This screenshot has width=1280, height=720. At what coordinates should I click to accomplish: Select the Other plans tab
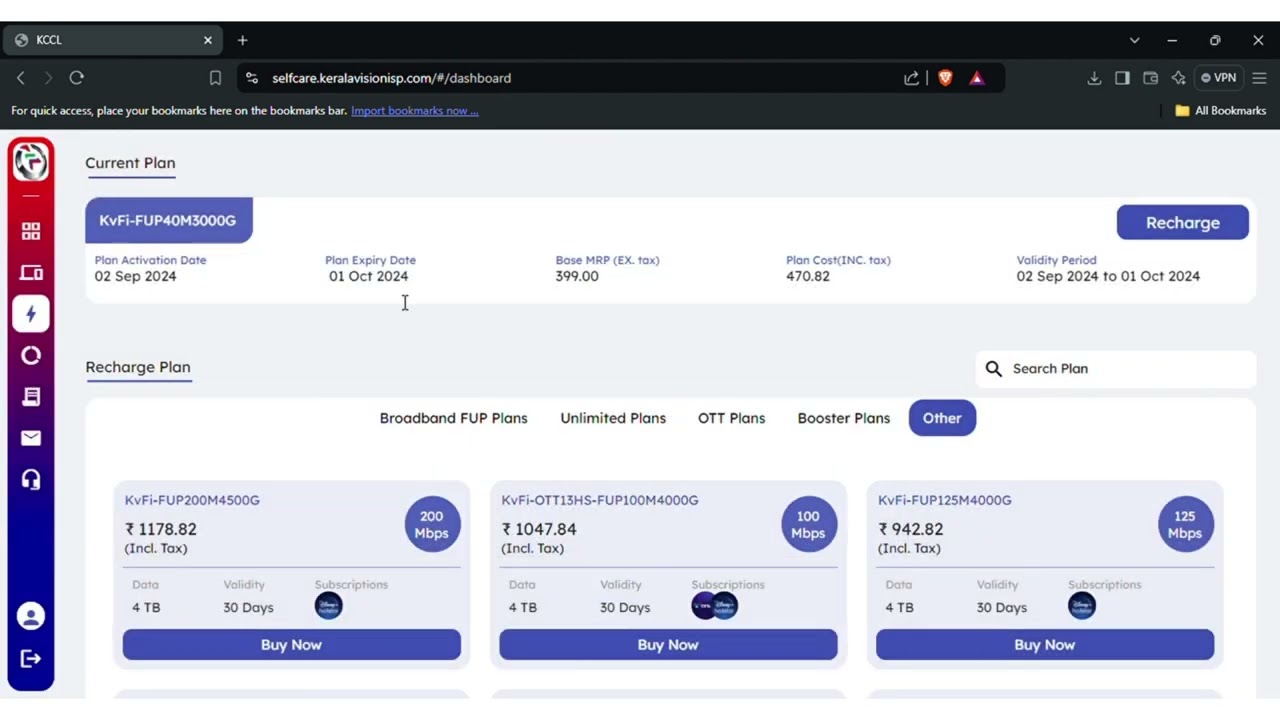click(x=942, y=418)
